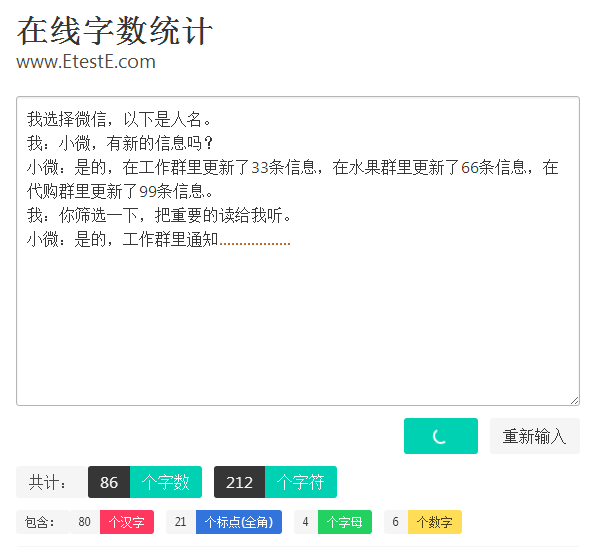Open the www.EtestE.com link
This screenshot has height=547, width=592.
pos(86,62)
